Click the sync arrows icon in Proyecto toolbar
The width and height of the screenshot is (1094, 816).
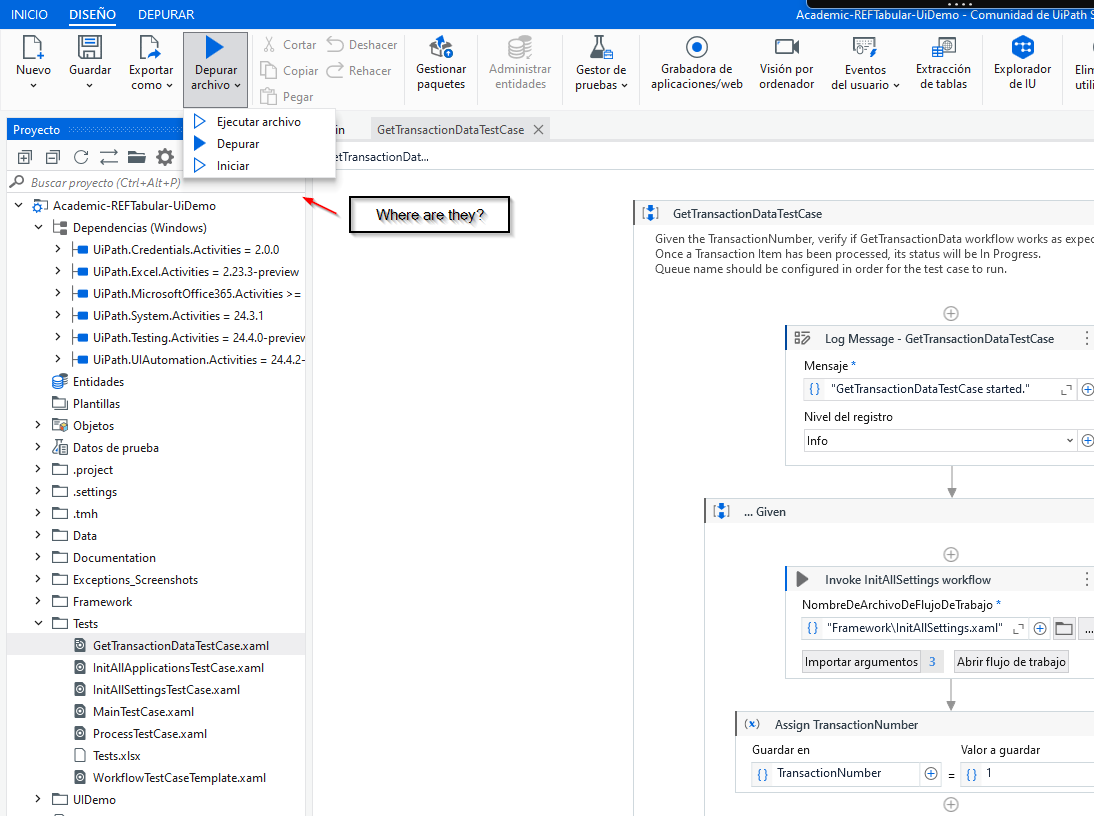(109, 157)
